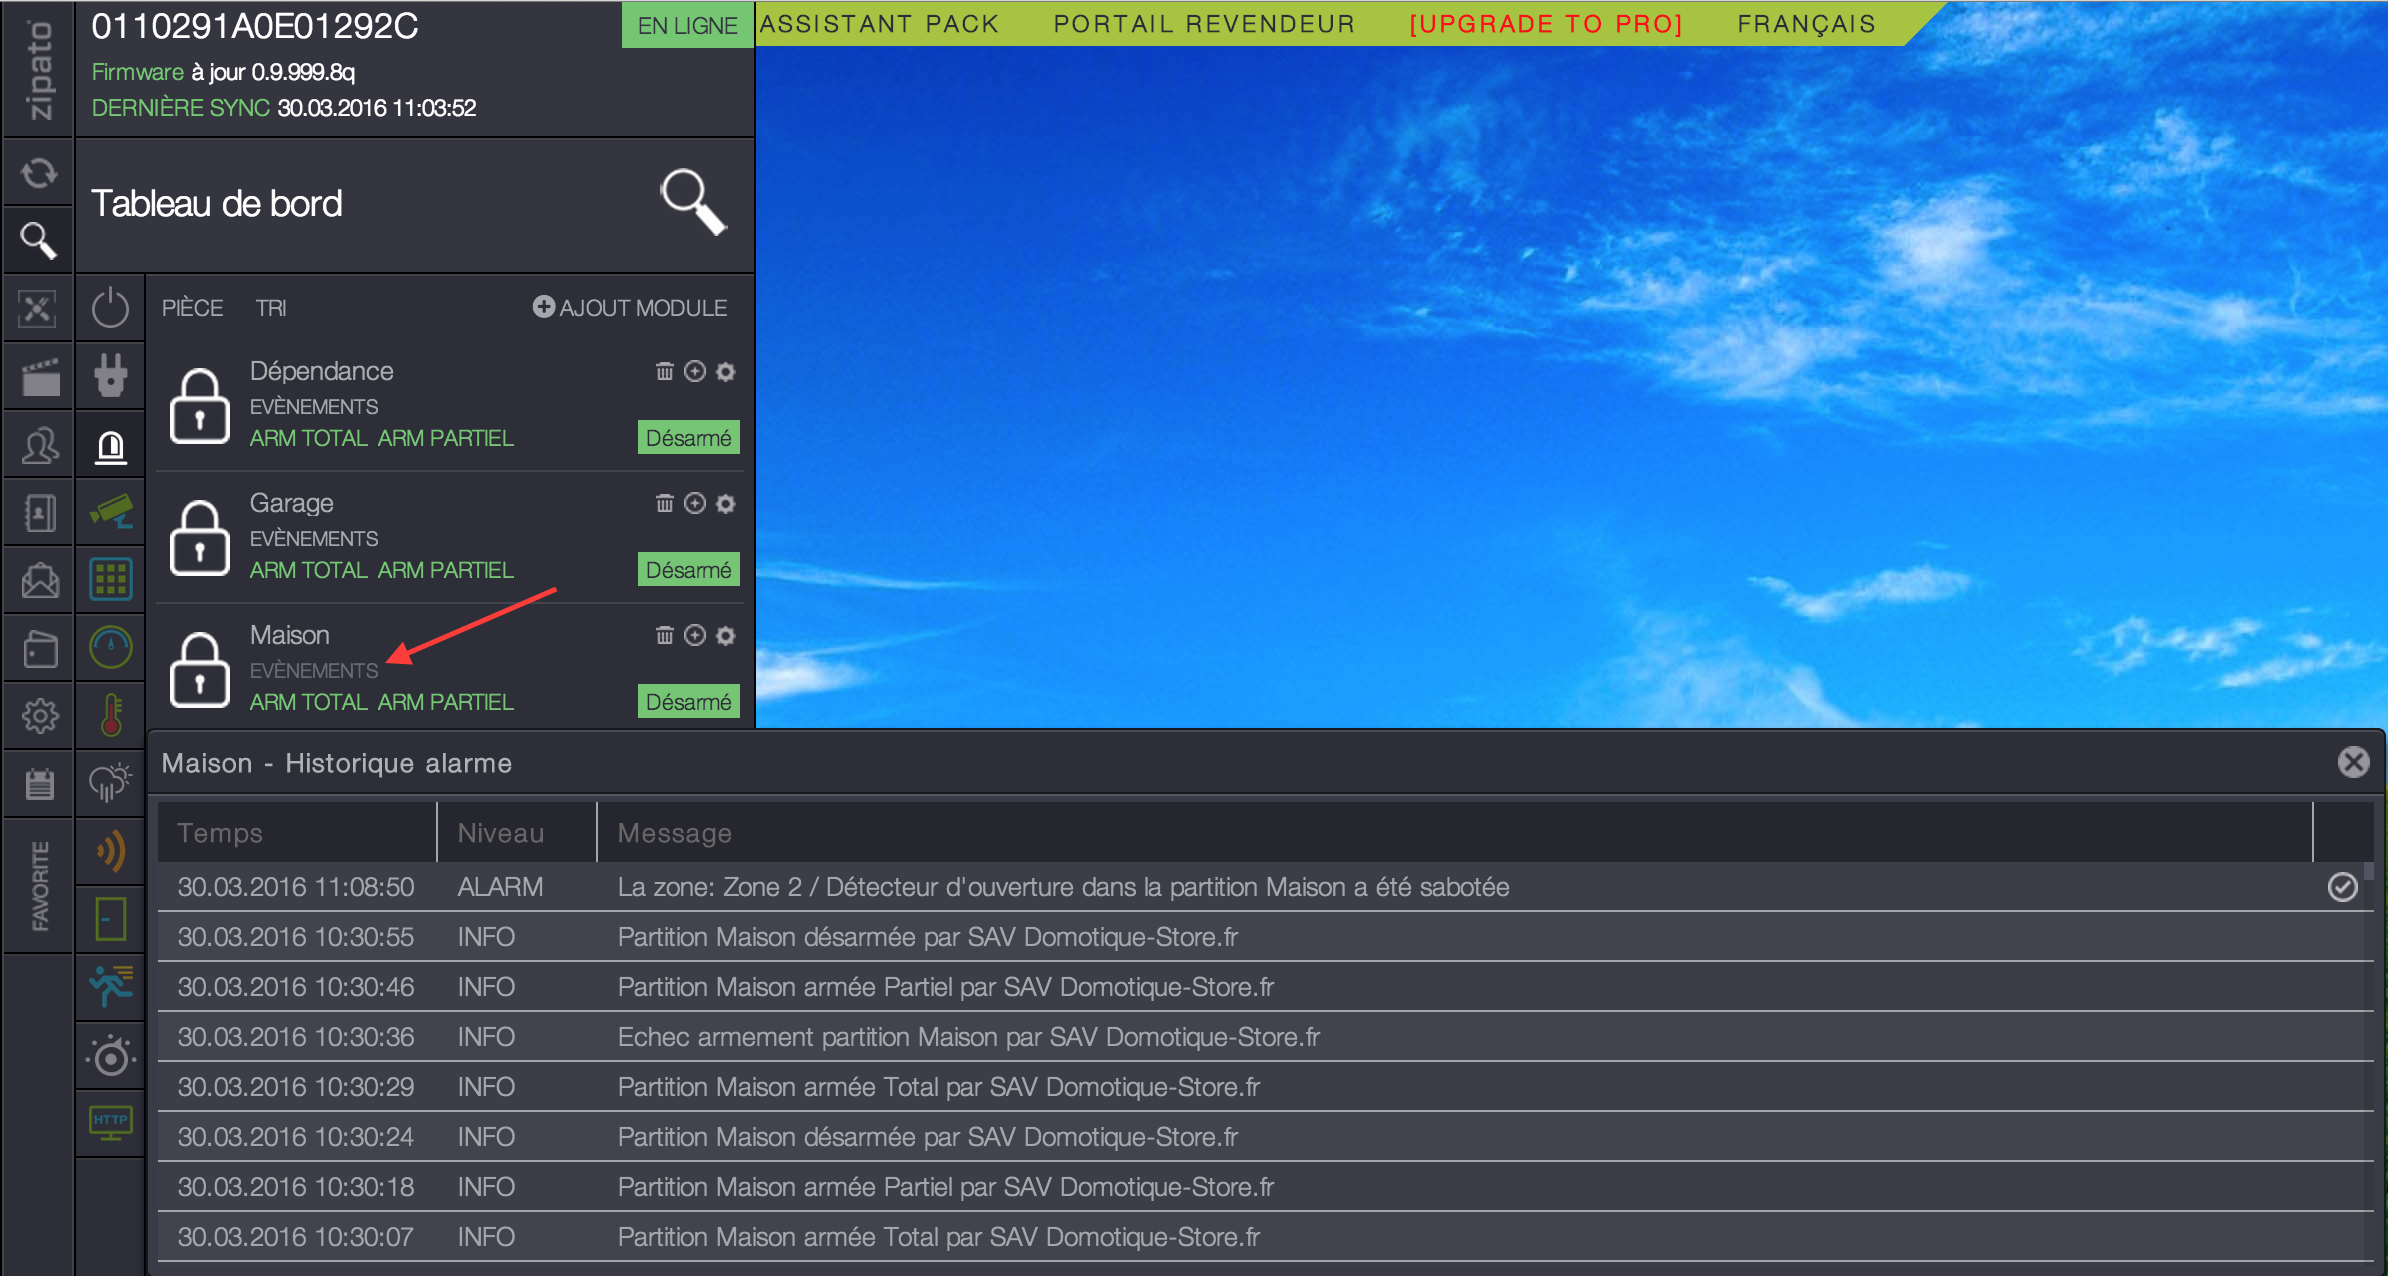The image size is (2388, 1276).
Task: Open the camera devices category
Action: 111,512
